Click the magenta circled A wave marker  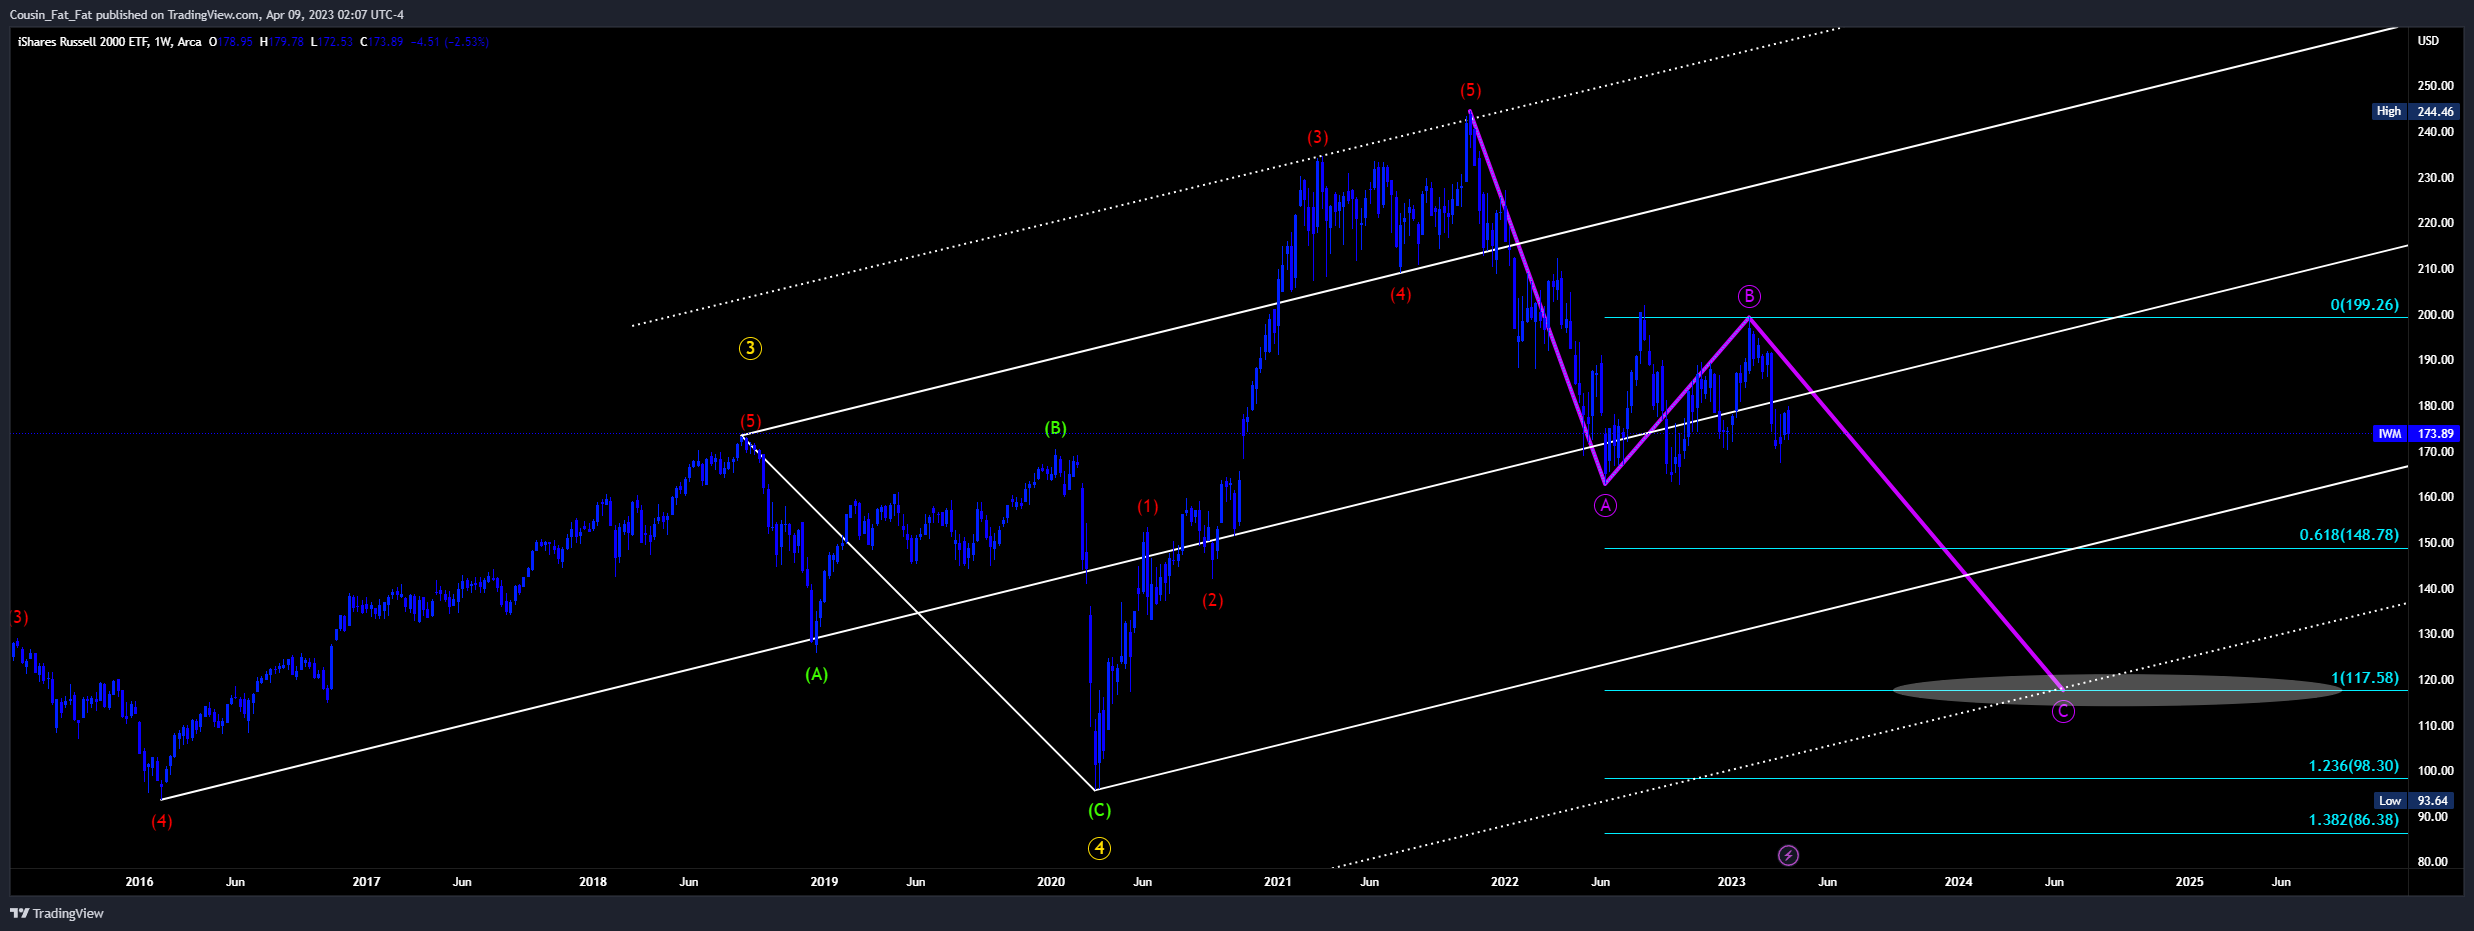[x=1605, y=506]
